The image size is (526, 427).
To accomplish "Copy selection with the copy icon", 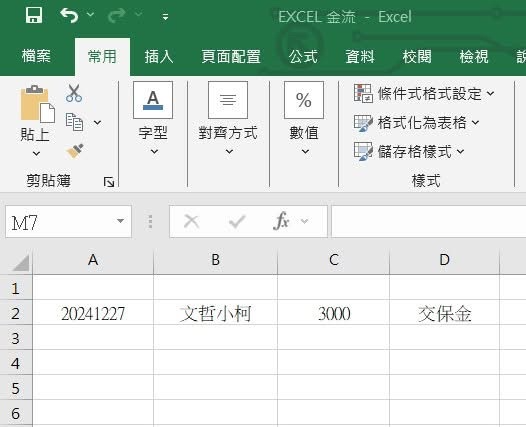I will click(x=74, y=122).
